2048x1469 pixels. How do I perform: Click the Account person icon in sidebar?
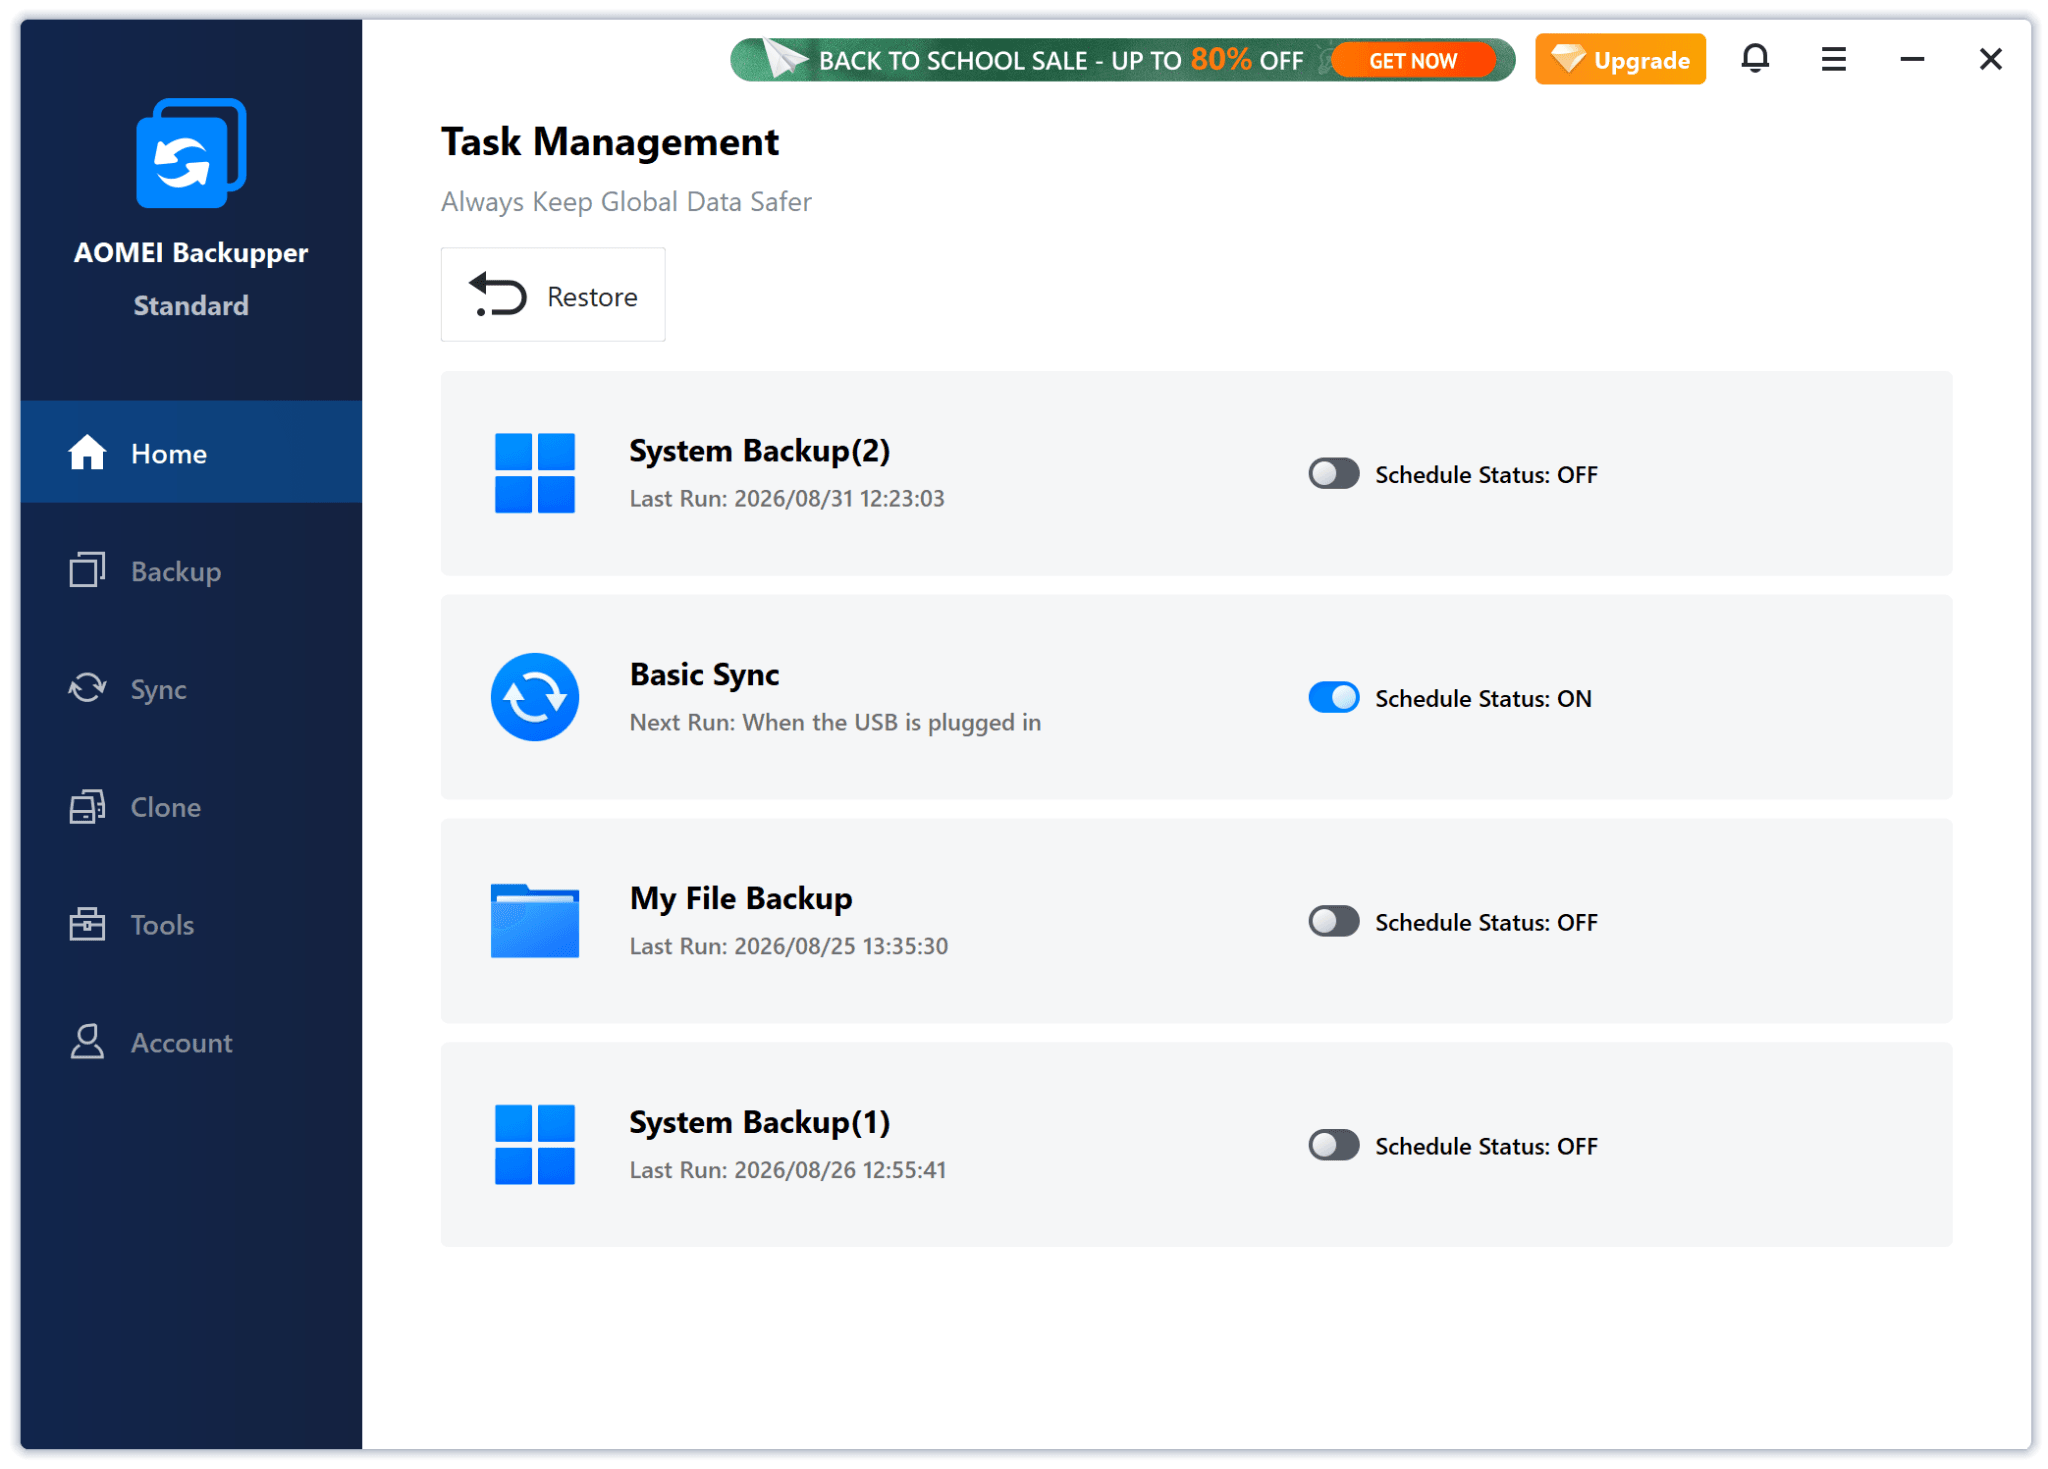tap(87, 1041)
